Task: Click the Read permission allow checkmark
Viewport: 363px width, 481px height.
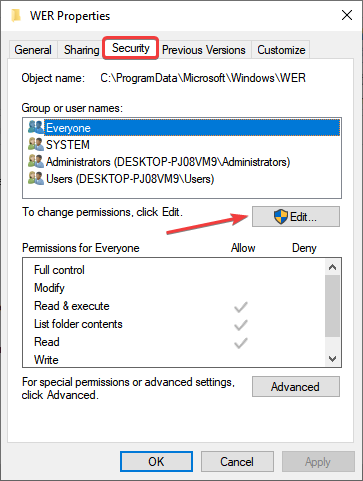Action: (x=241, y=343)
